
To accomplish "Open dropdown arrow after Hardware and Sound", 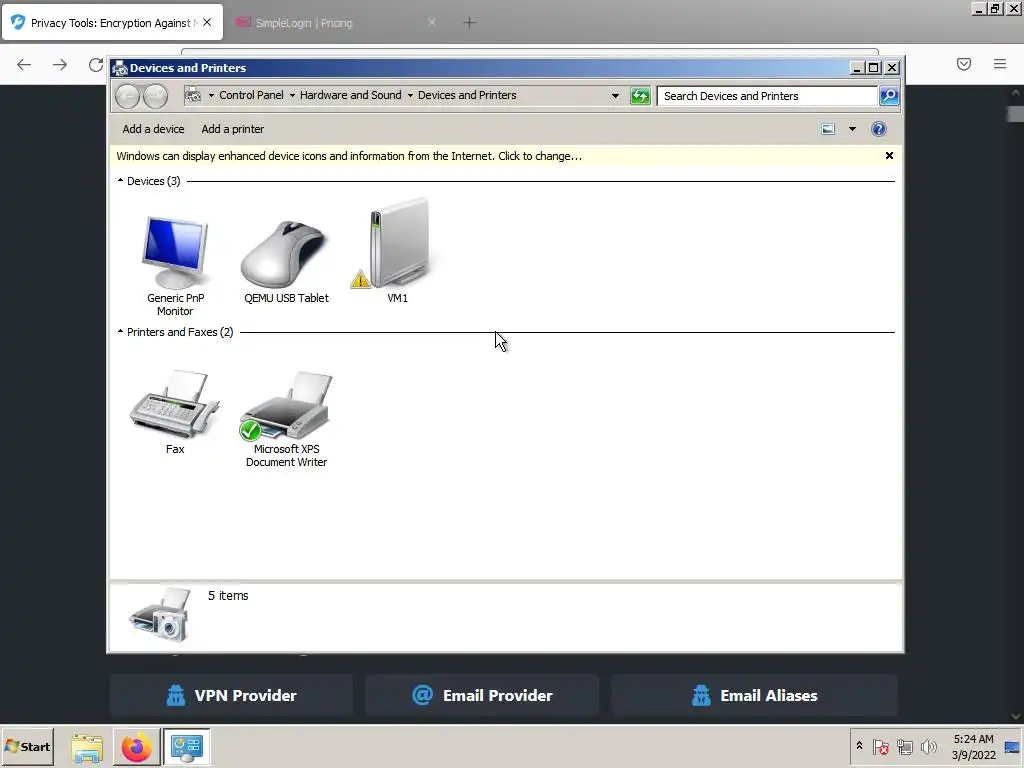I will click(410, 95).
